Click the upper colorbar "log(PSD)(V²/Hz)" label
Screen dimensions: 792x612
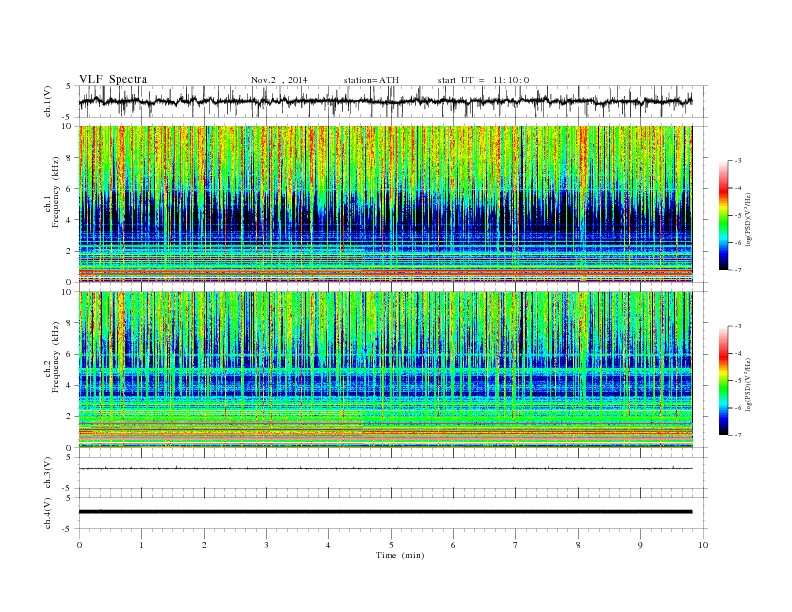point(748,218)
